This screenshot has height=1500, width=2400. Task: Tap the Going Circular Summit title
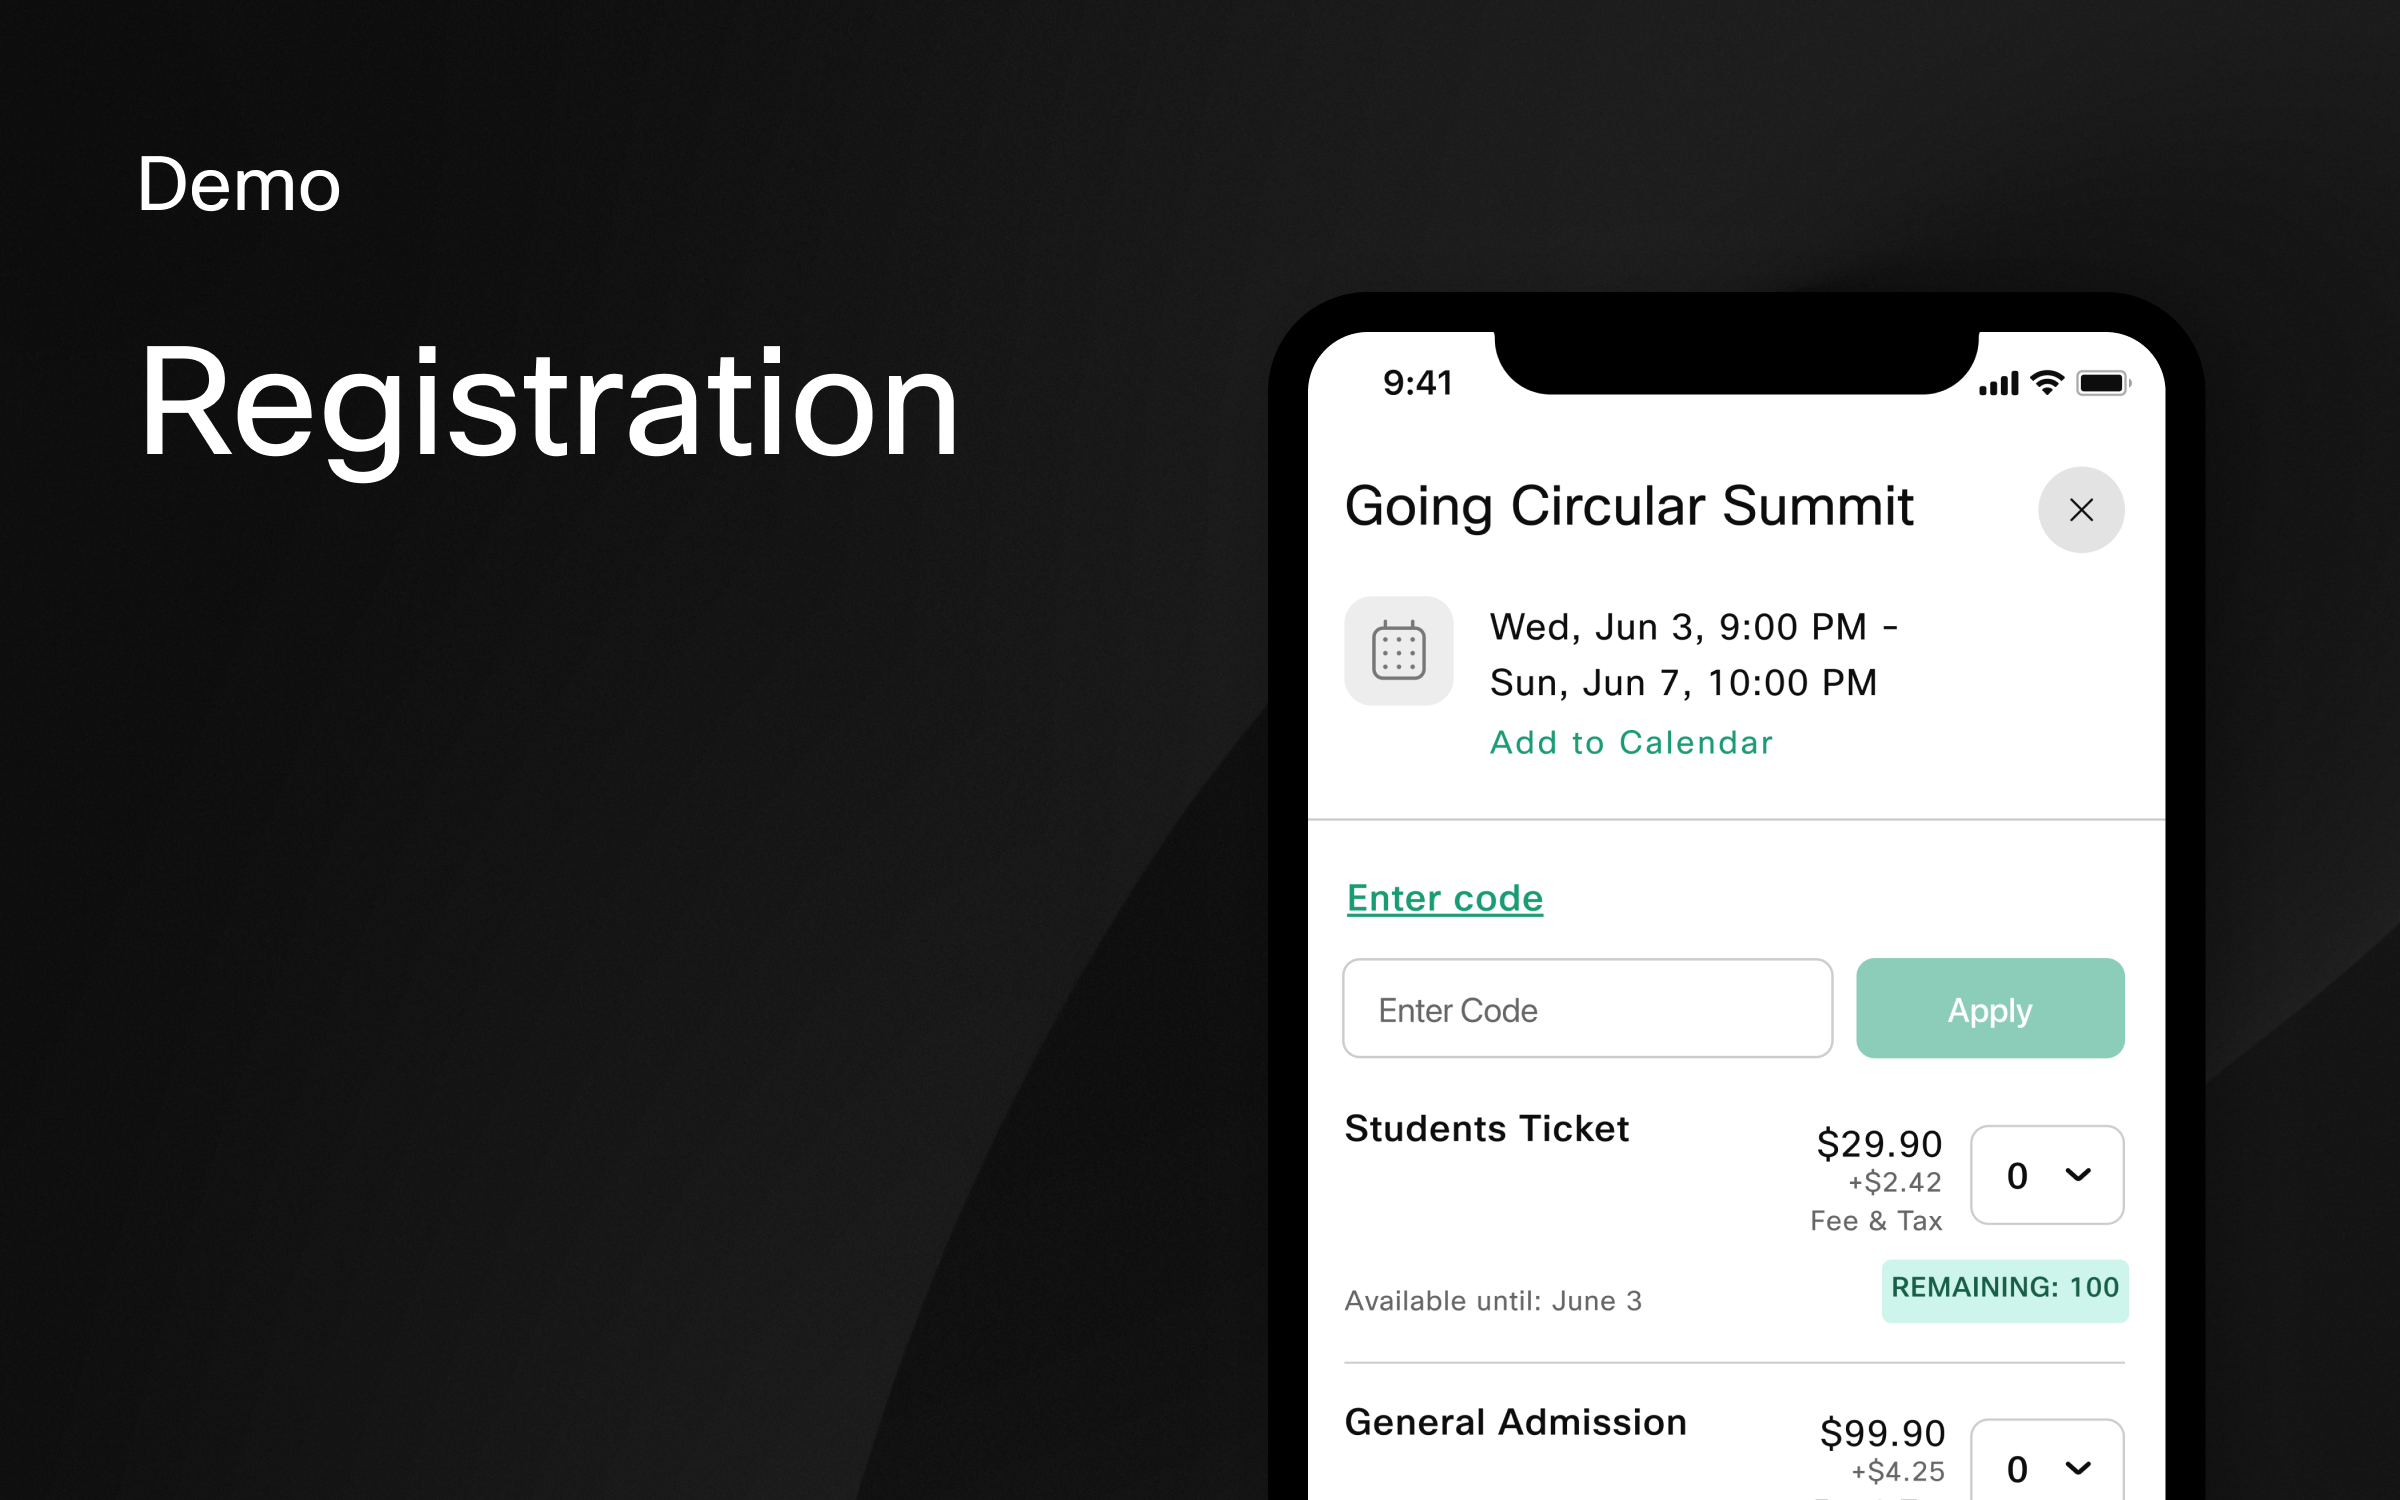click(1629, 506)
